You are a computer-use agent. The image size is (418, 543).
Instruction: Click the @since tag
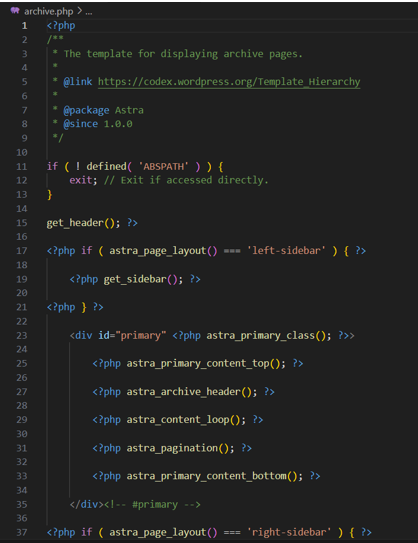coord(81,124)
